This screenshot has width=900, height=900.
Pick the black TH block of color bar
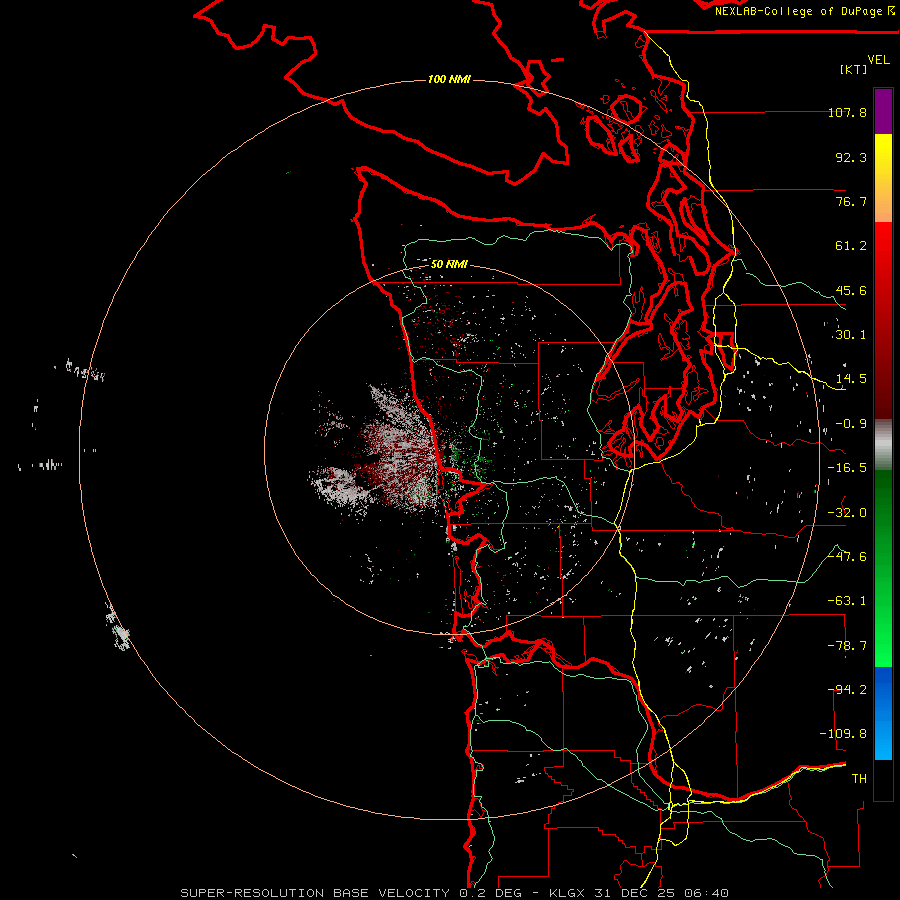pyautogui.click(x=883, y=779)
